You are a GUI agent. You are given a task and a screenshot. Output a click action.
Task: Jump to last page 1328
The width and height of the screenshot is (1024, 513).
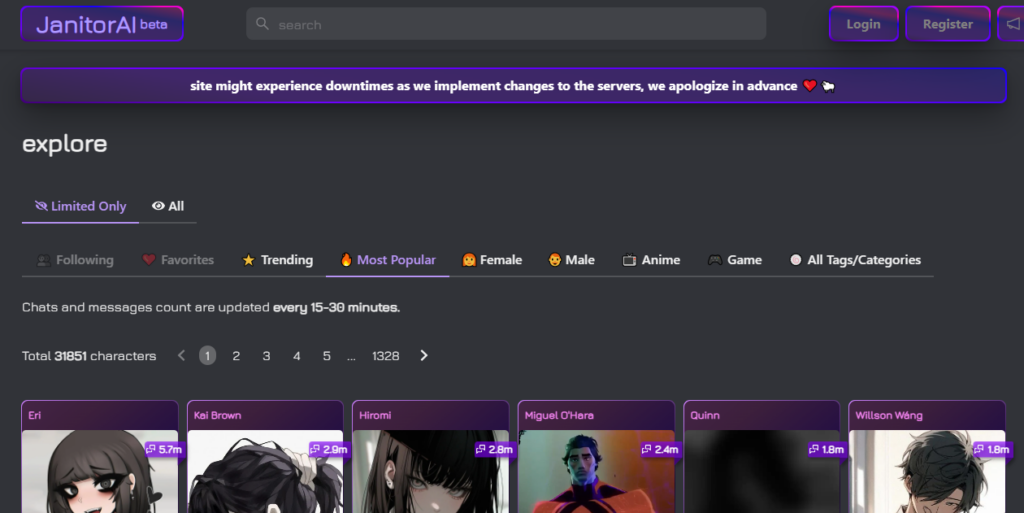[x=385, y=356]
